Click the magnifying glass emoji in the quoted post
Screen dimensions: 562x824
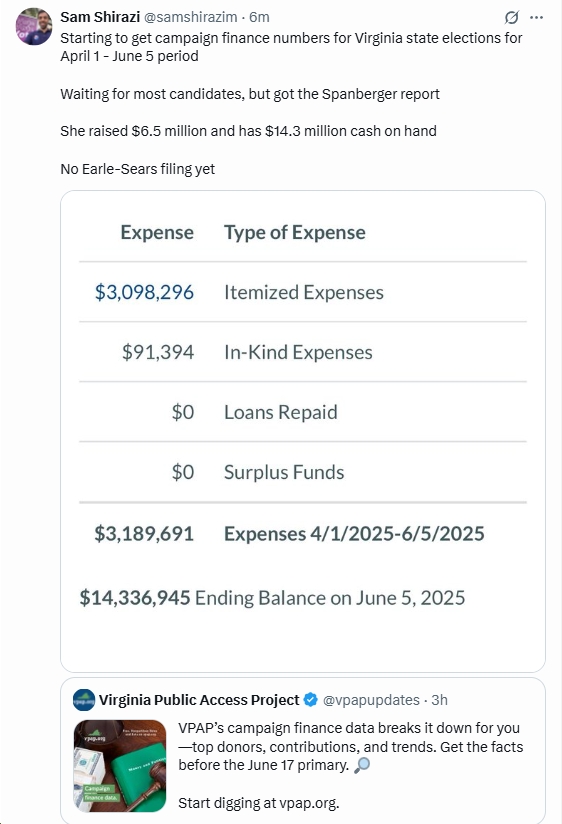pyautogui.click(x=362, y=765)
